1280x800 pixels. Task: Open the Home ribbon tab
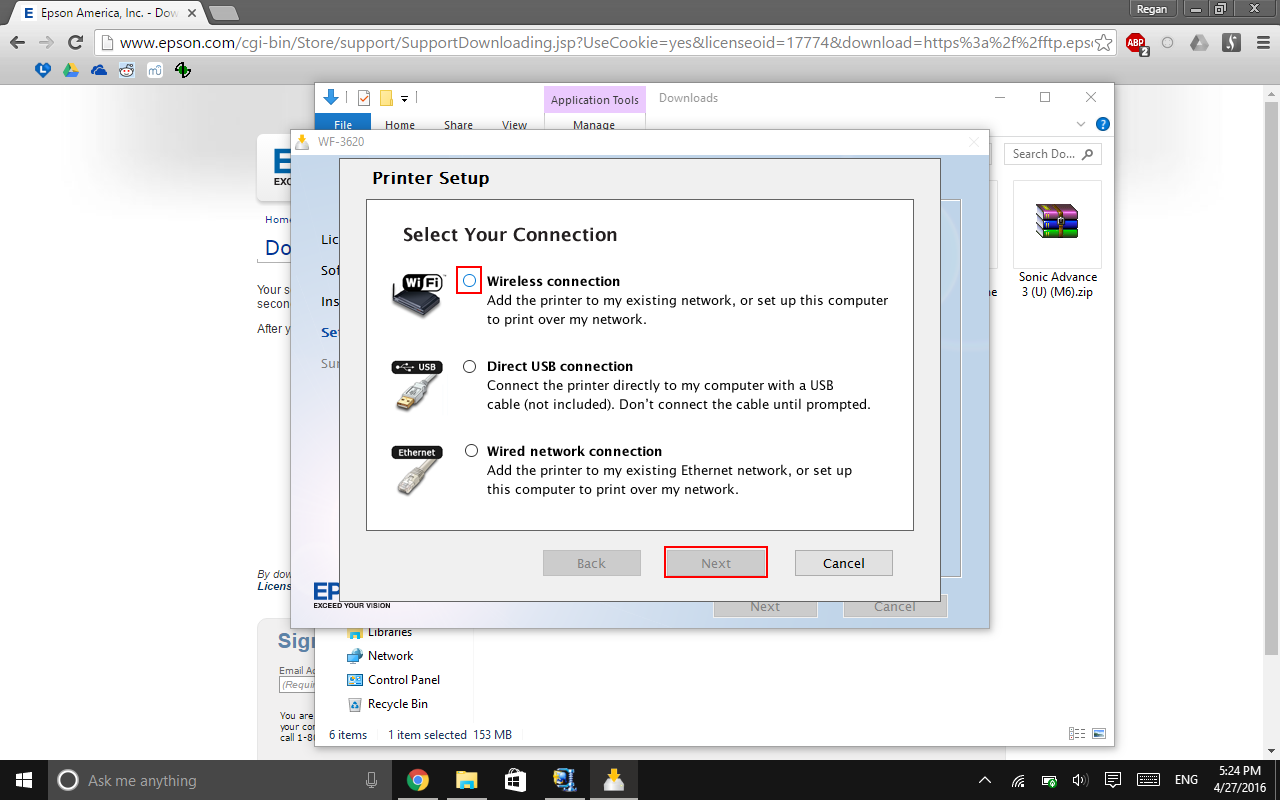[400, 124]
